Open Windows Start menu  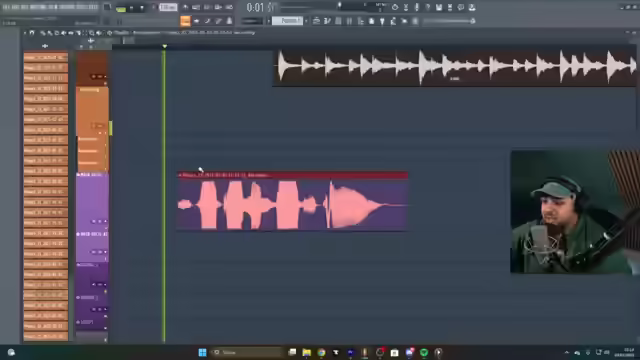(202, 352)
